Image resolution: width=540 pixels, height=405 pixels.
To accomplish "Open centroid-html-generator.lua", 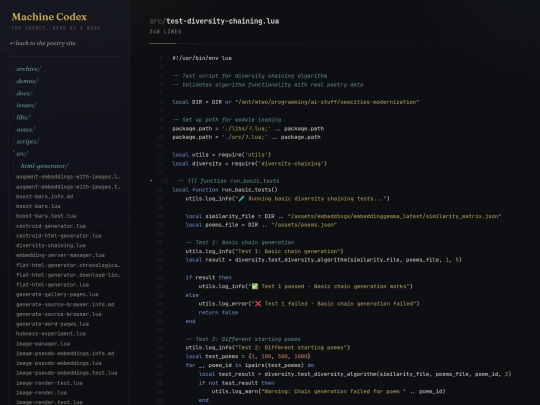I will tap(59, 236).
